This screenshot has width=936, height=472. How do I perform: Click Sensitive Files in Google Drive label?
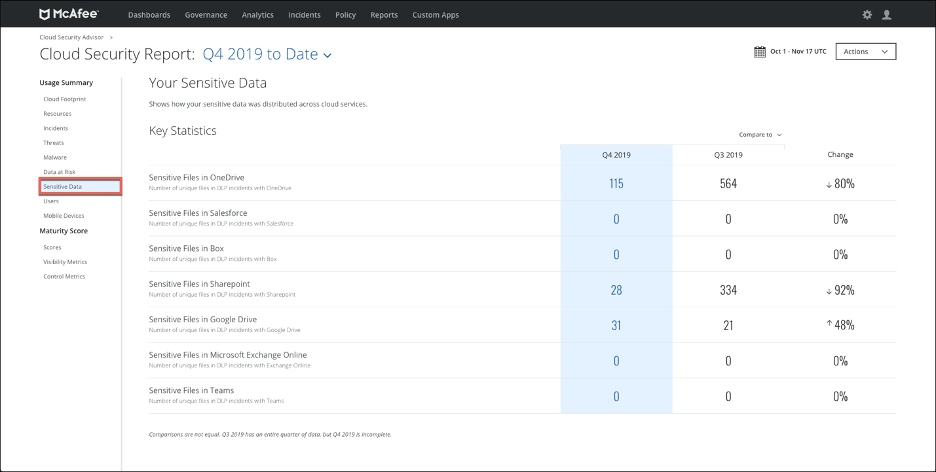(203, 319)
